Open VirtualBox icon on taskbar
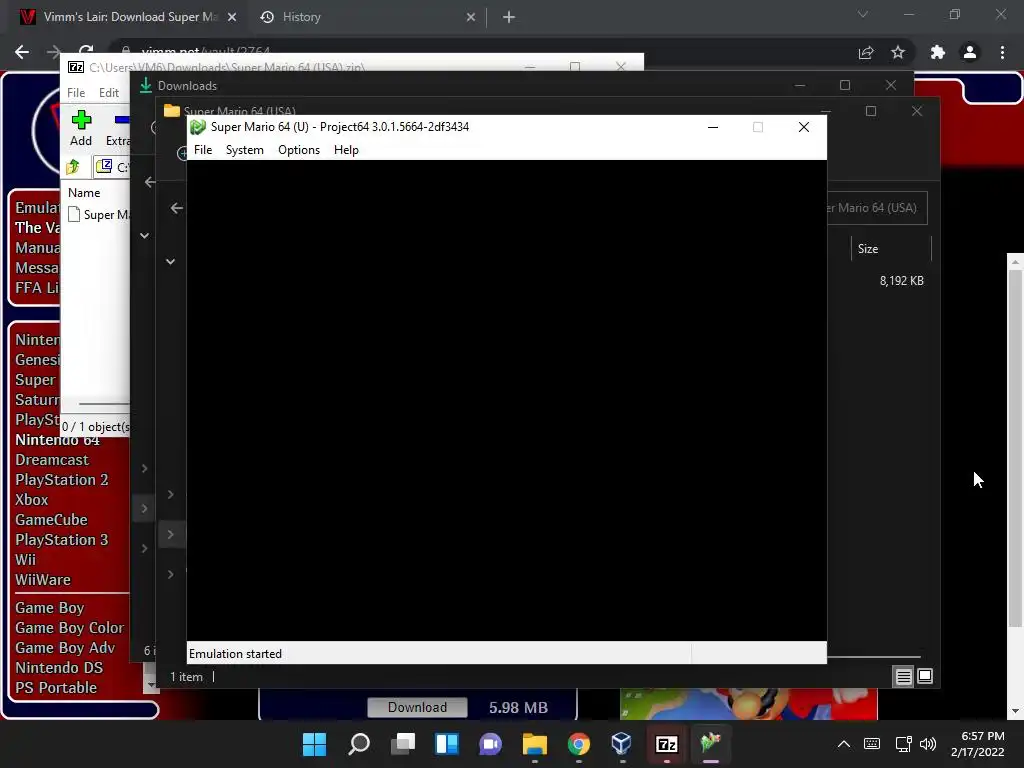Image resolution: width=1024 pixels, height=768 pixels. point(622,744)
